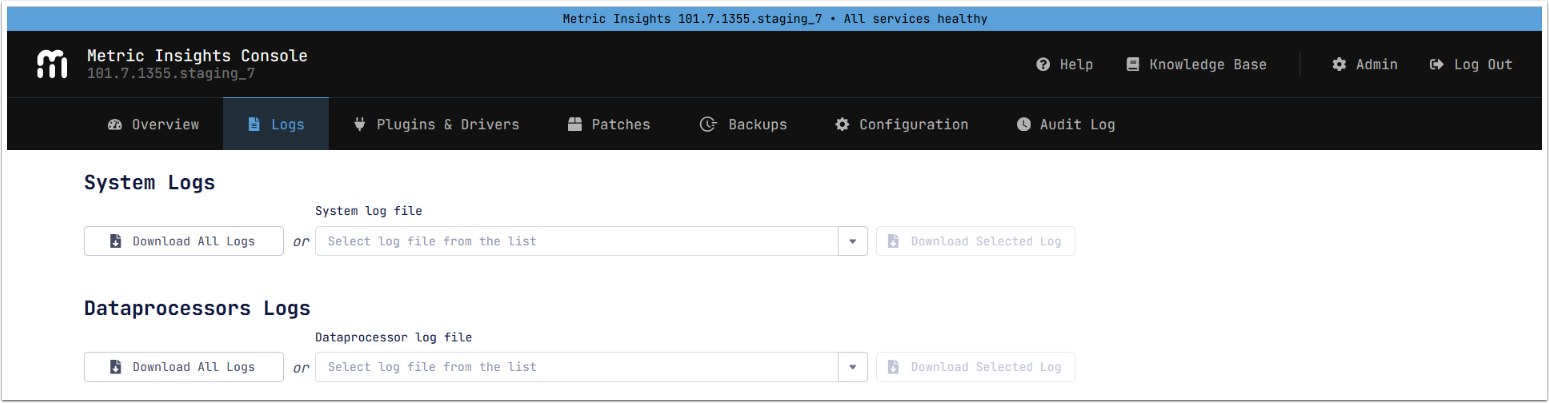Download All Logs under Dataprocessors Logs
The width and height of the screenshot is (1549, 403).
184,367
